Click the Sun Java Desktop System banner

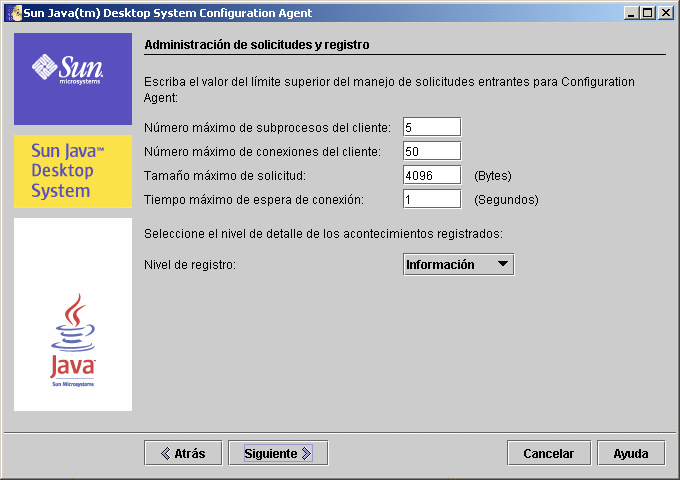coord(73,171)
